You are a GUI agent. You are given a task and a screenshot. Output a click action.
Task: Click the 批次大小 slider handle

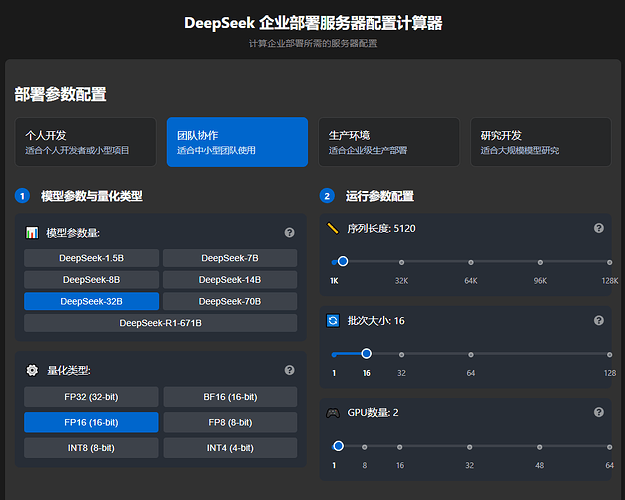point(366,354)
